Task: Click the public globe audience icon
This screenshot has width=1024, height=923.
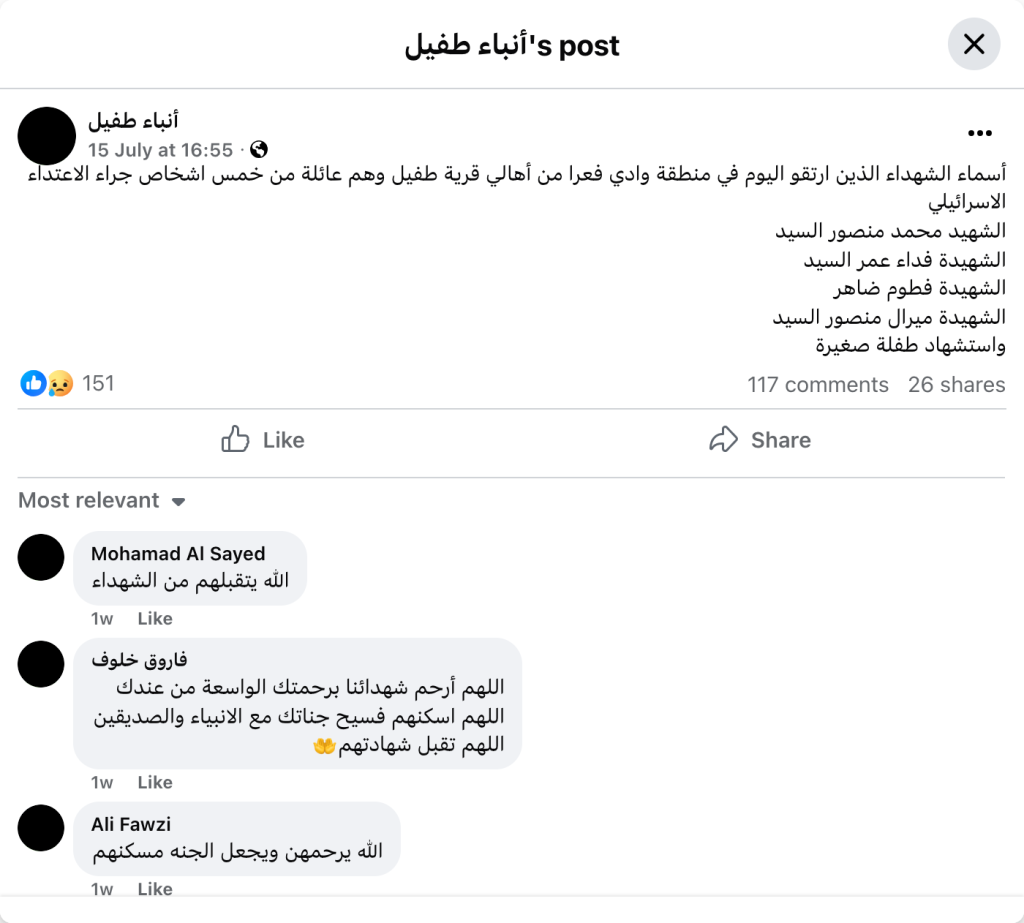Action: click(x=259, y=150)
